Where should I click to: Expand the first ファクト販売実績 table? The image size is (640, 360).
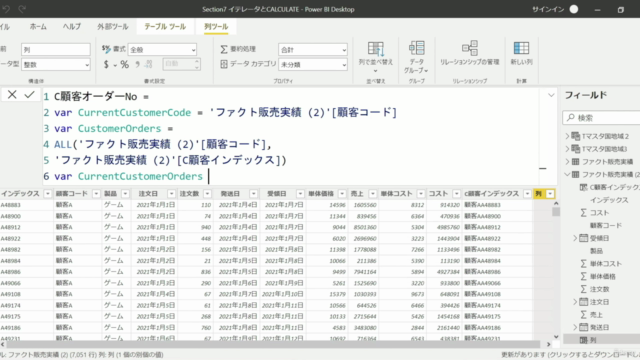(567, 162)
